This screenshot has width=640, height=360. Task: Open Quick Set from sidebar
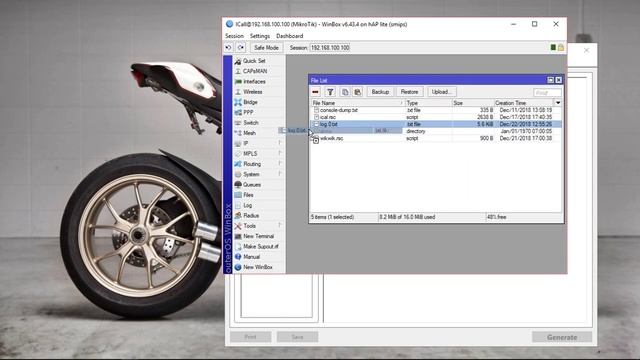(x=254, y=61)
